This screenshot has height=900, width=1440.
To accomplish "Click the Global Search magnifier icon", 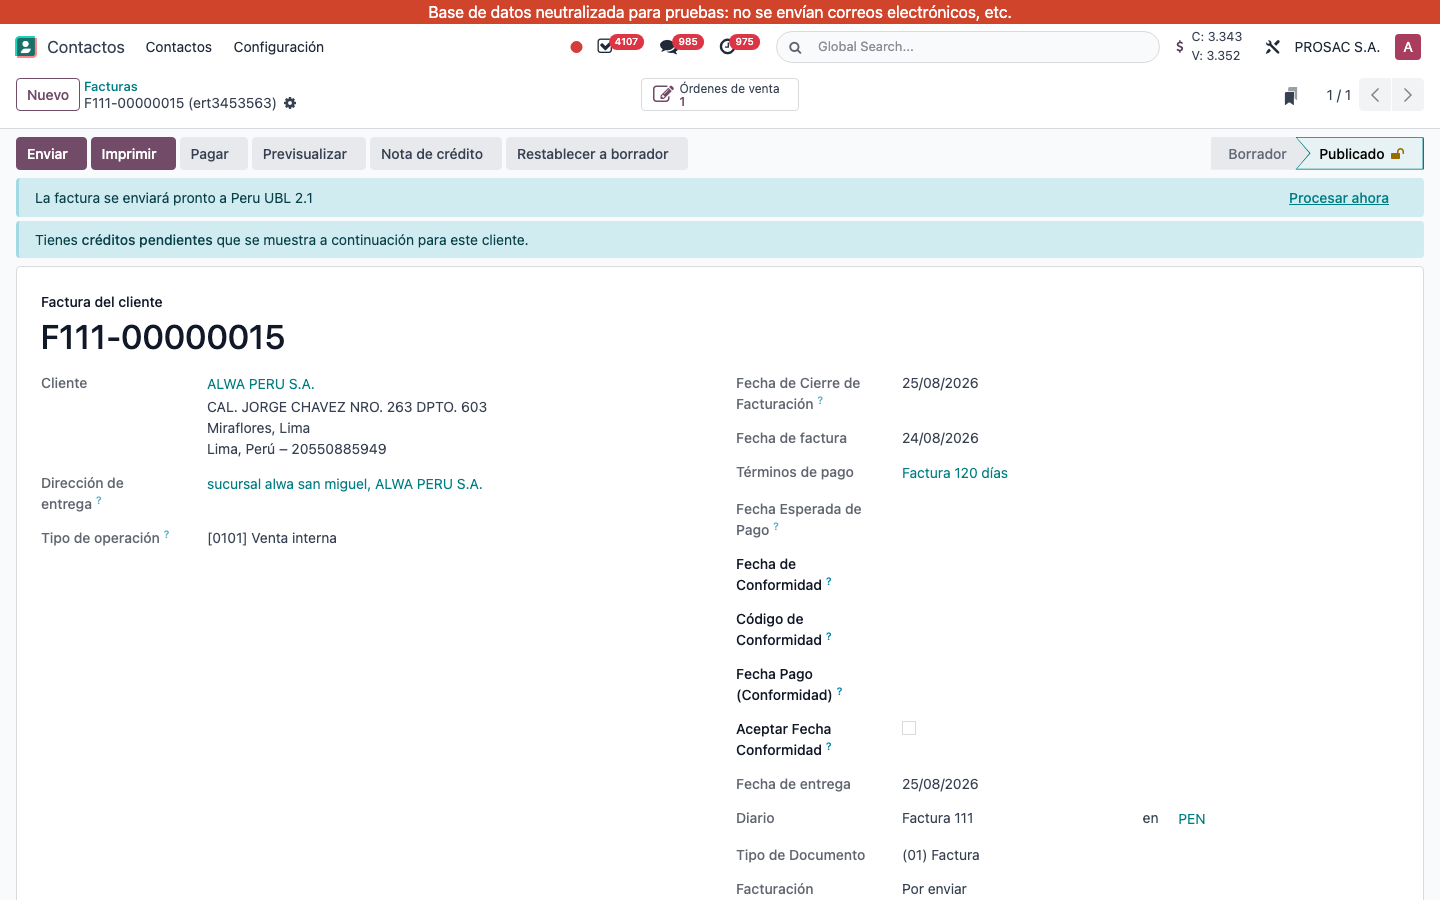I will coord(795,47).
